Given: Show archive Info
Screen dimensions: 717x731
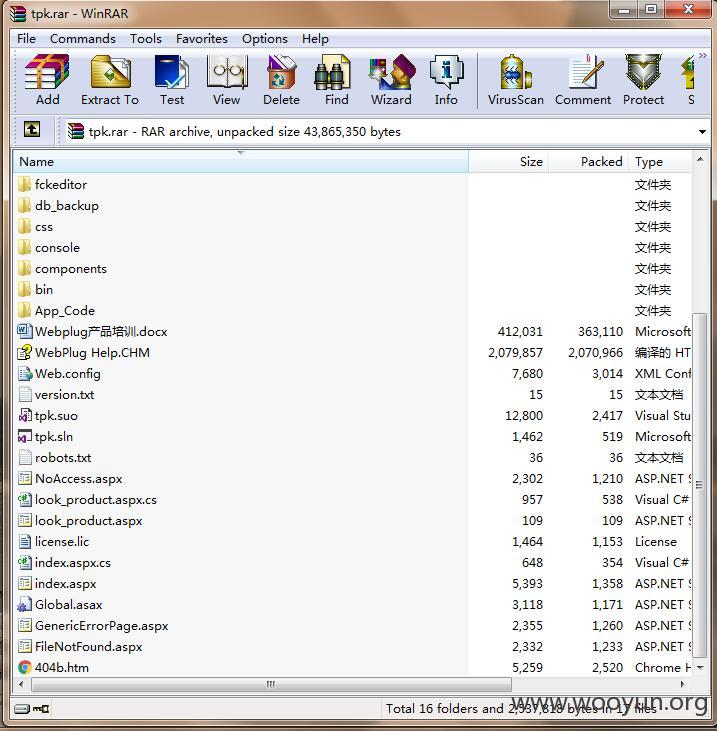Looking at the screenshot, I should pyautogui.click(x=446, y=80).
